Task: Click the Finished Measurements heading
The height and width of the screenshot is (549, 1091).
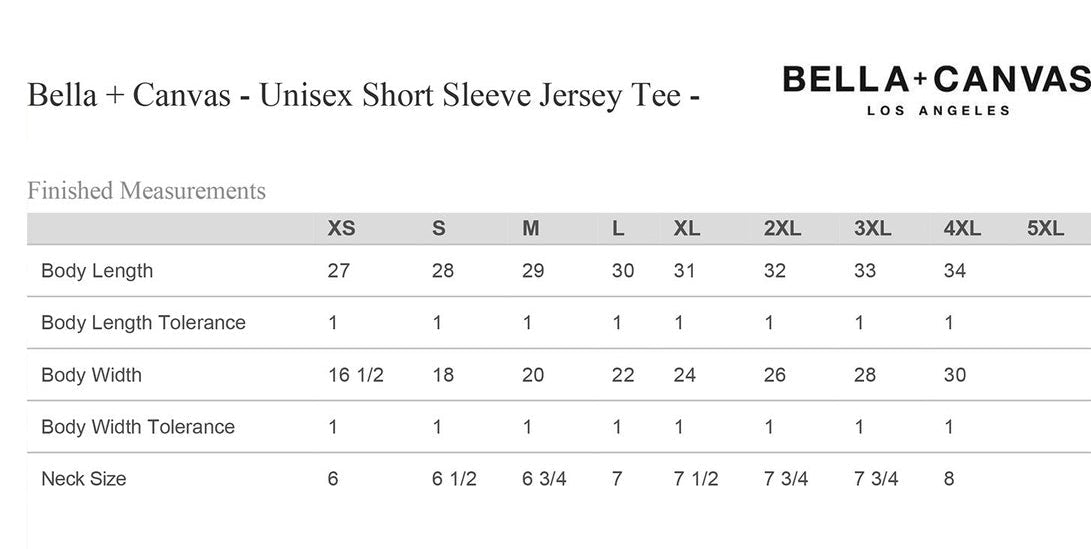Action: tap(146, 190)
